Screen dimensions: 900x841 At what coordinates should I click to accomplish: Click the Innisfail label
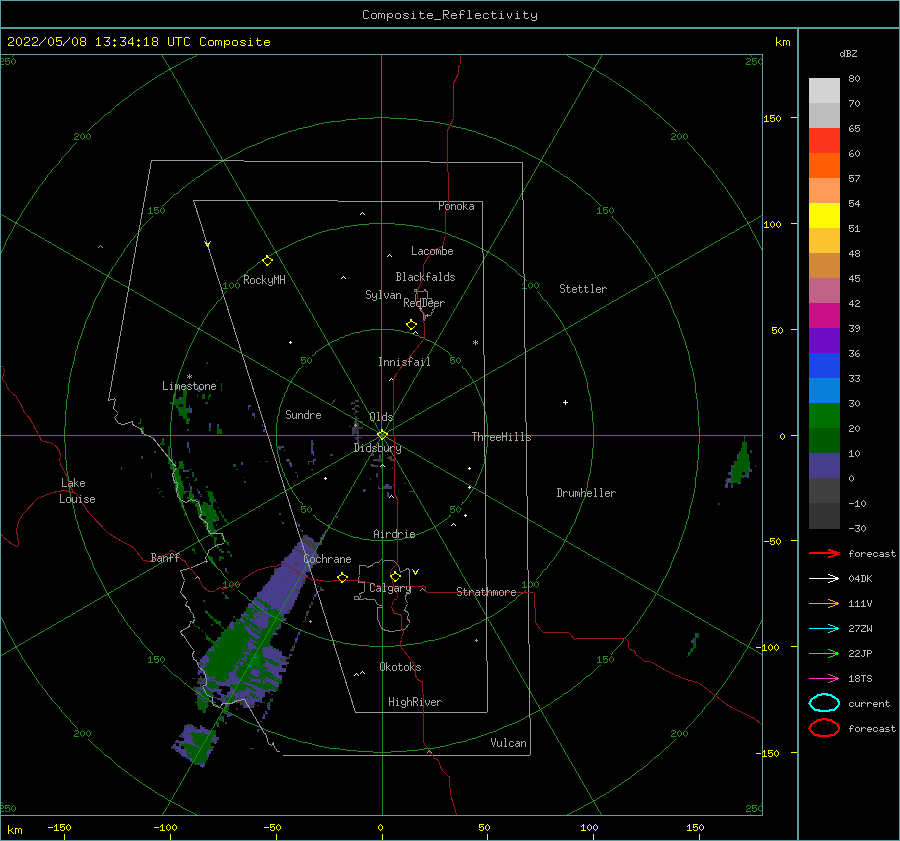[404, 362]
